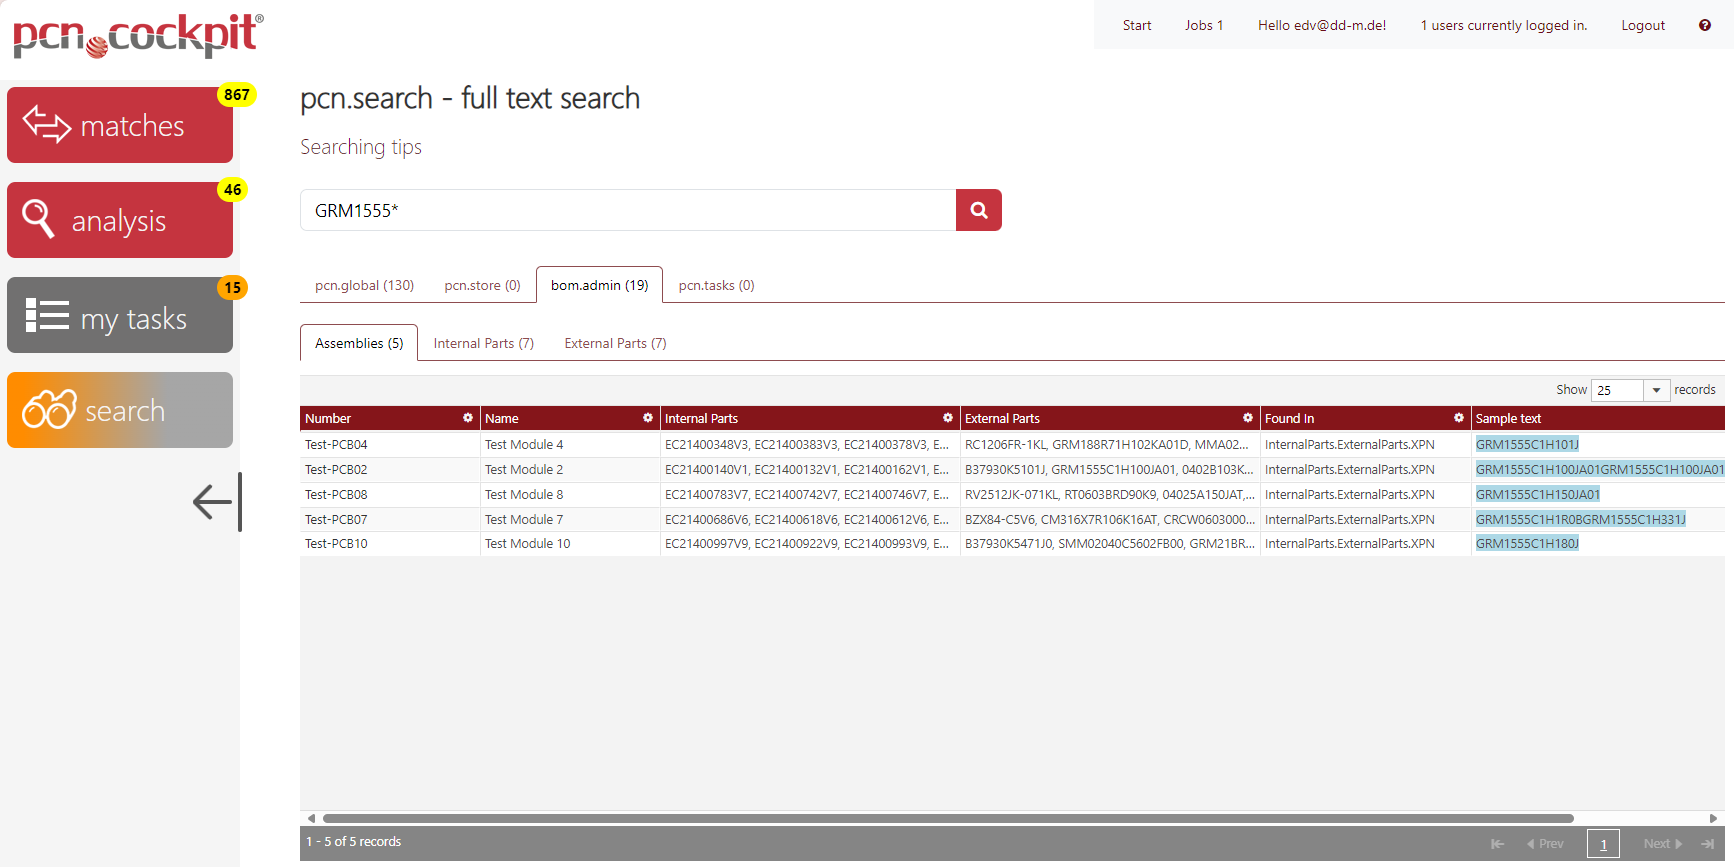Viewport: 1734px width, 867px height.
Task: Go to the analysis sidebar tile
Action: pyautogui.click(x=120, y=220)
